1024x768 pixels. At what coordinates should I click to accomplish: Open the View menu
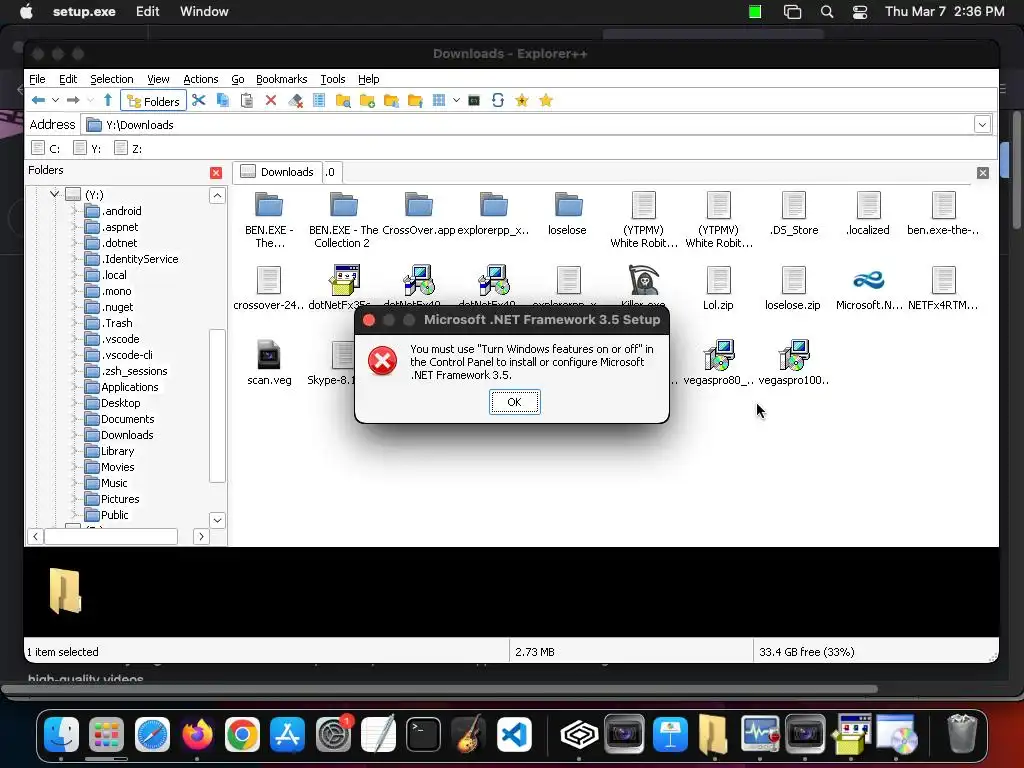(x=158, y=79)
